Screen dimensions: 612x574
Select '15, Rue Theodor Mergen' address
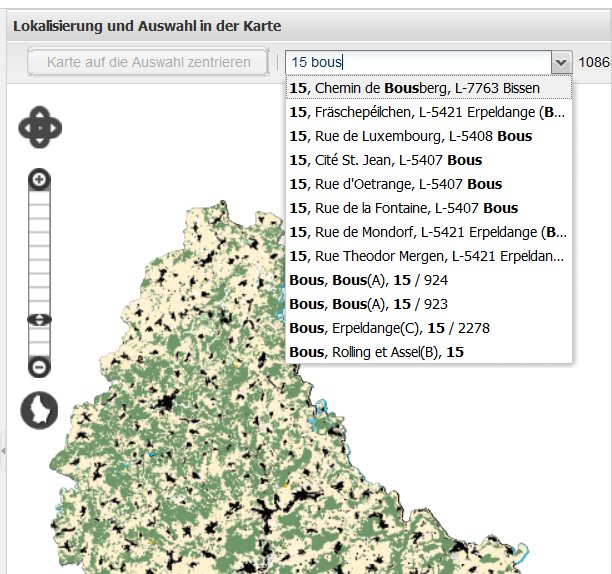click(427, 256)
